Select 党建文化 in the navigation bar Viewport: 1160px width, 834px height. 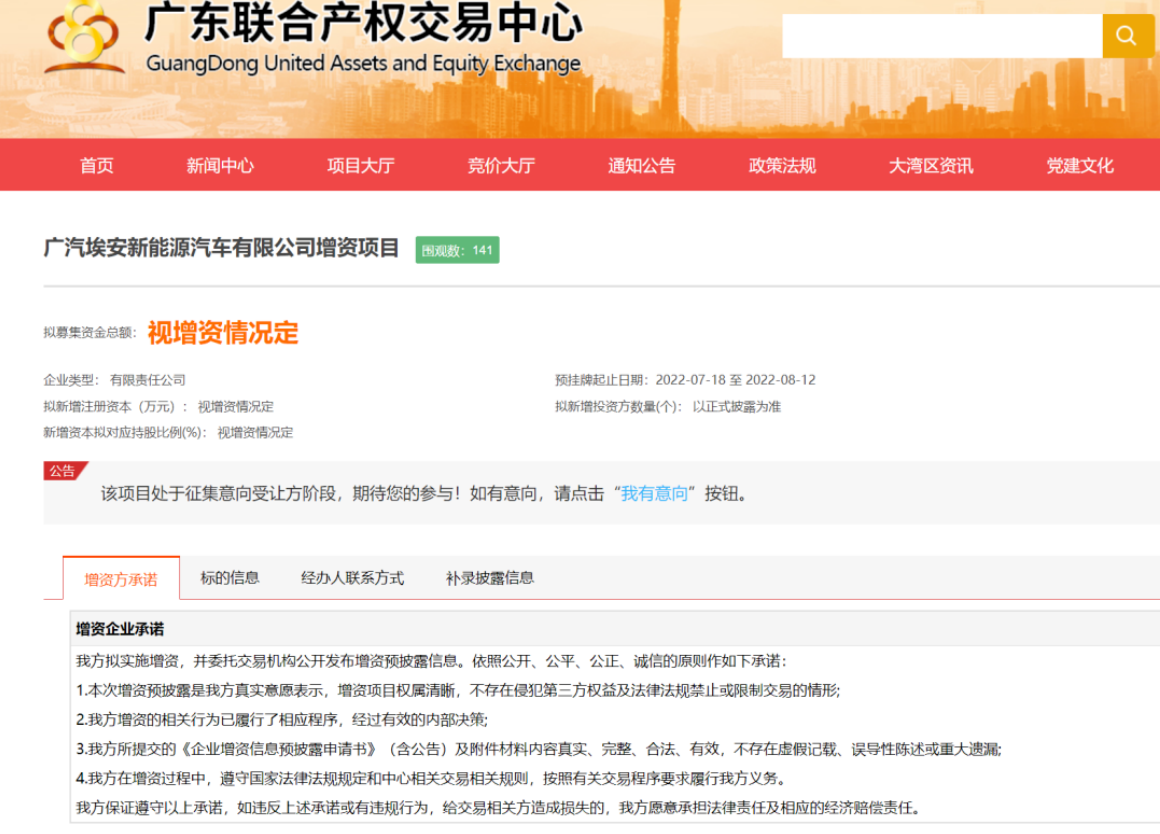[x=1079, y=166]
